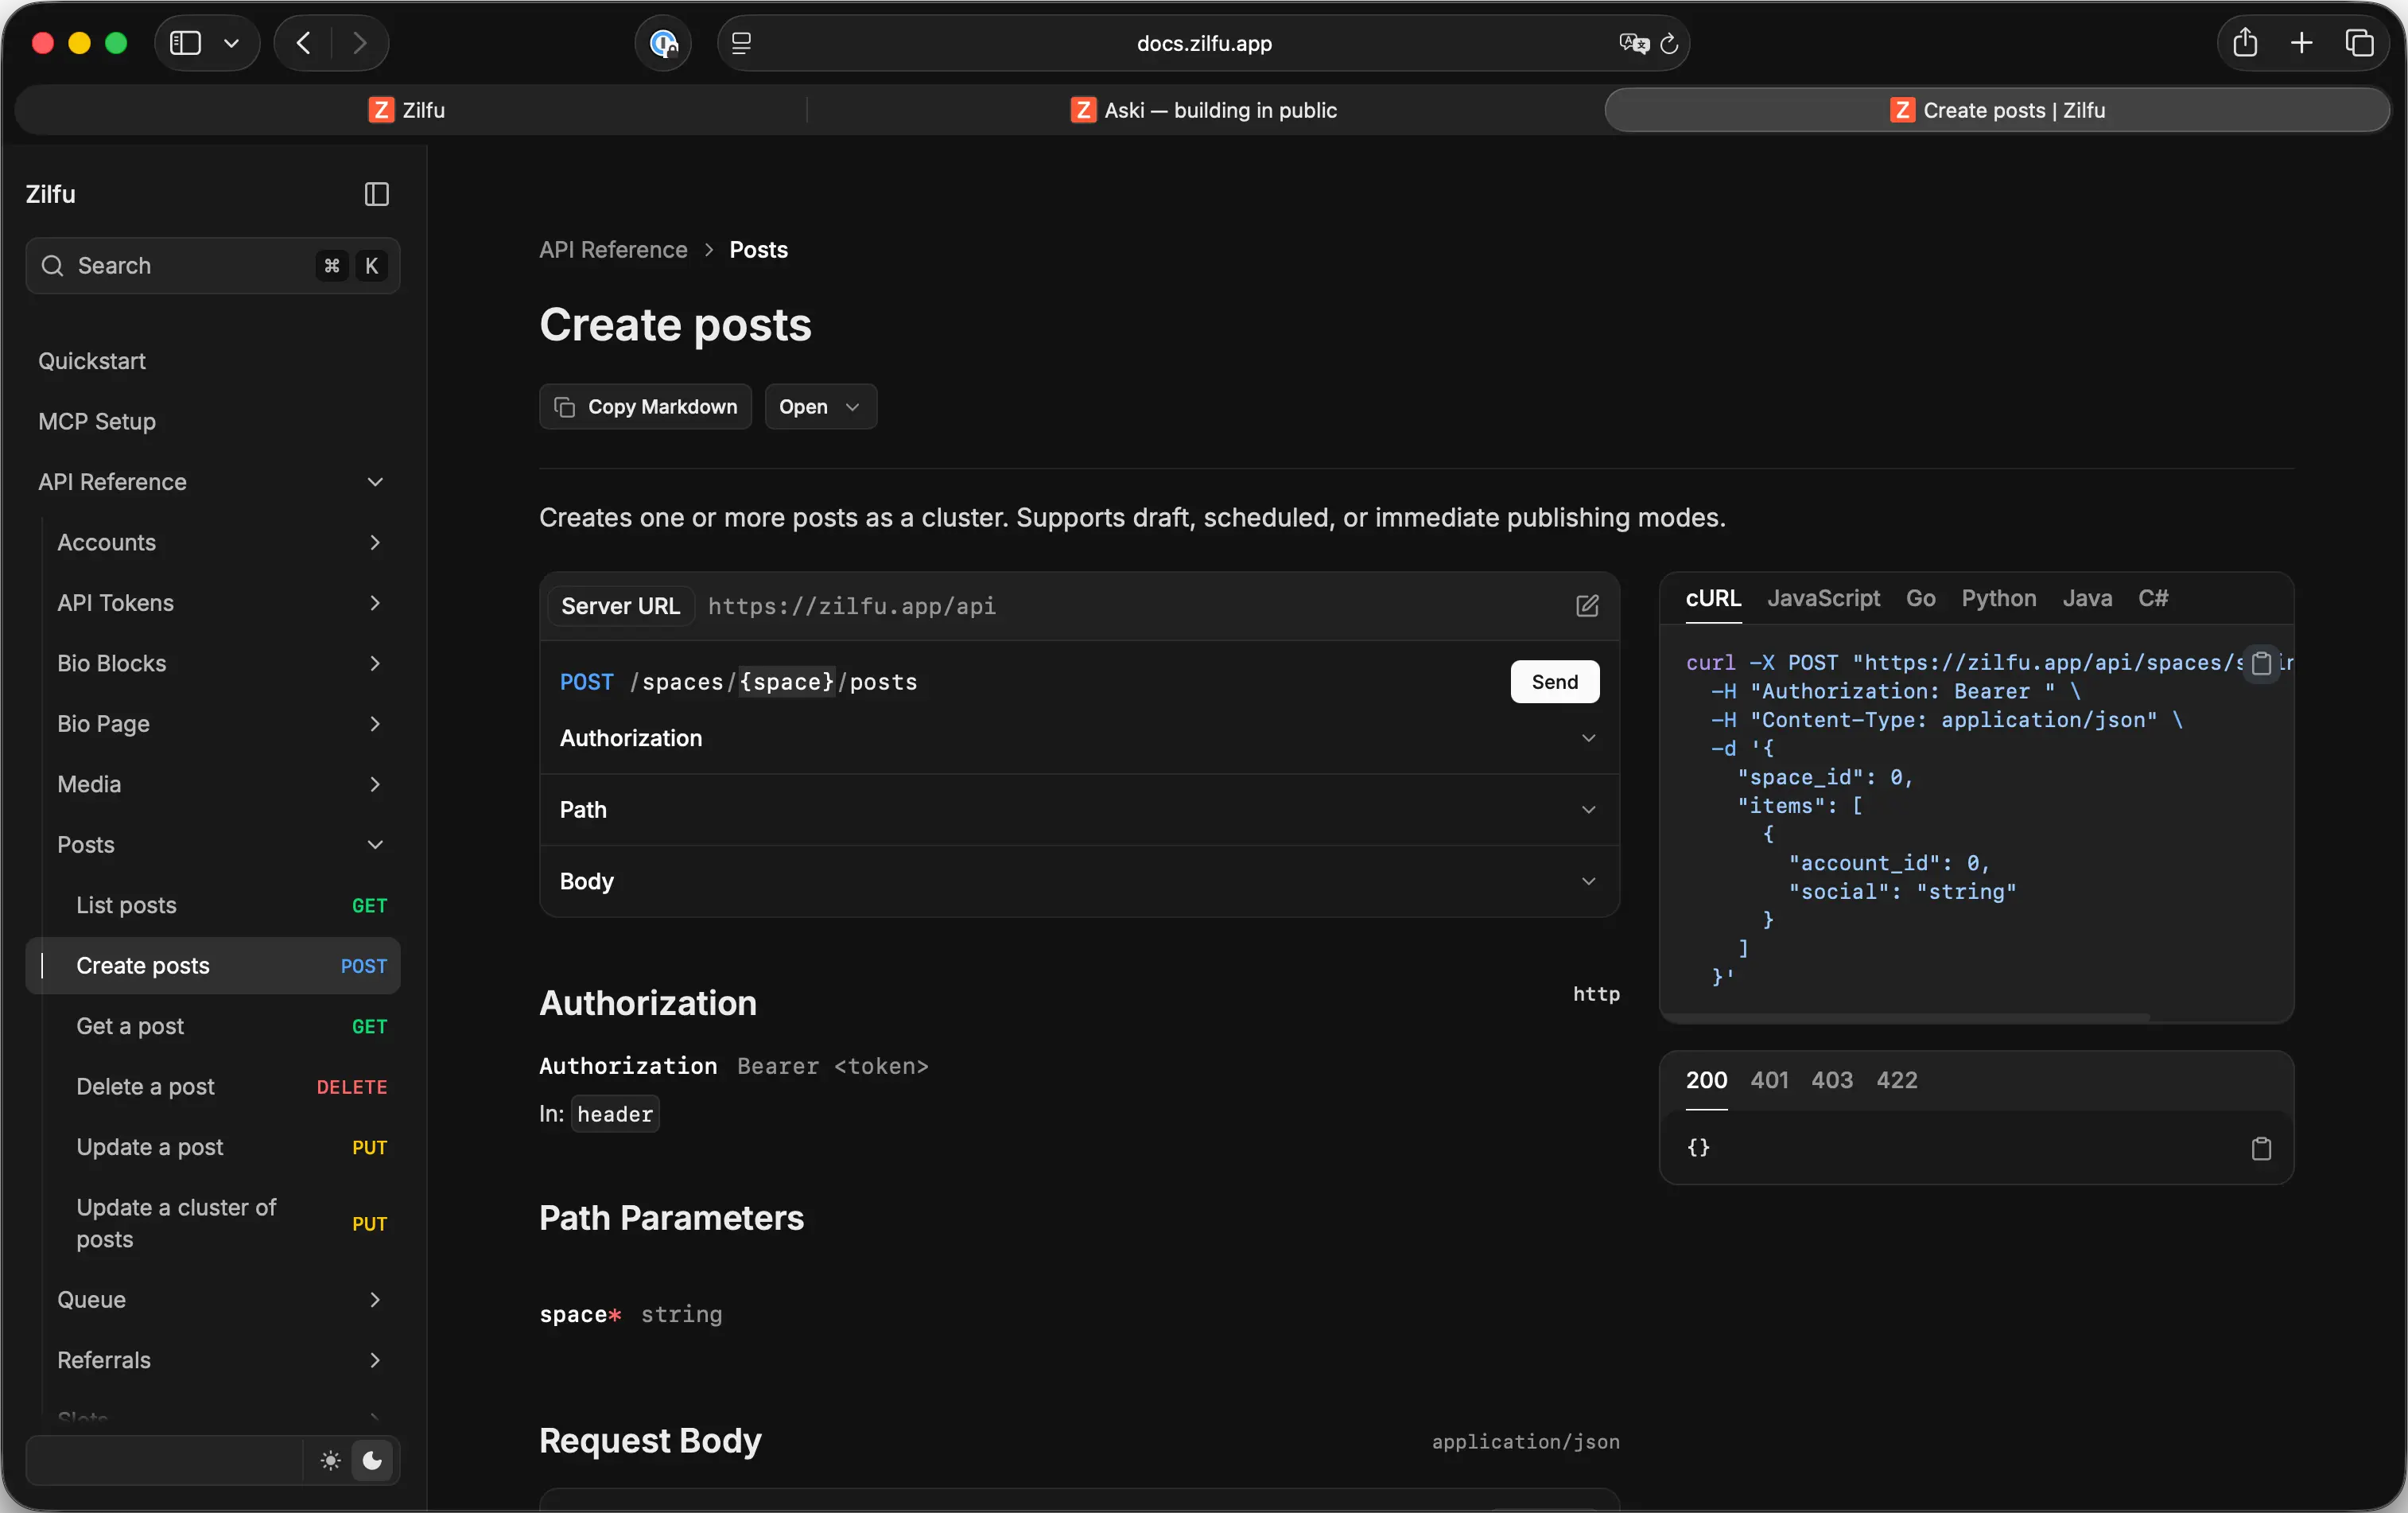Click the Safari sidebar toggle icon

click(185, 43)
